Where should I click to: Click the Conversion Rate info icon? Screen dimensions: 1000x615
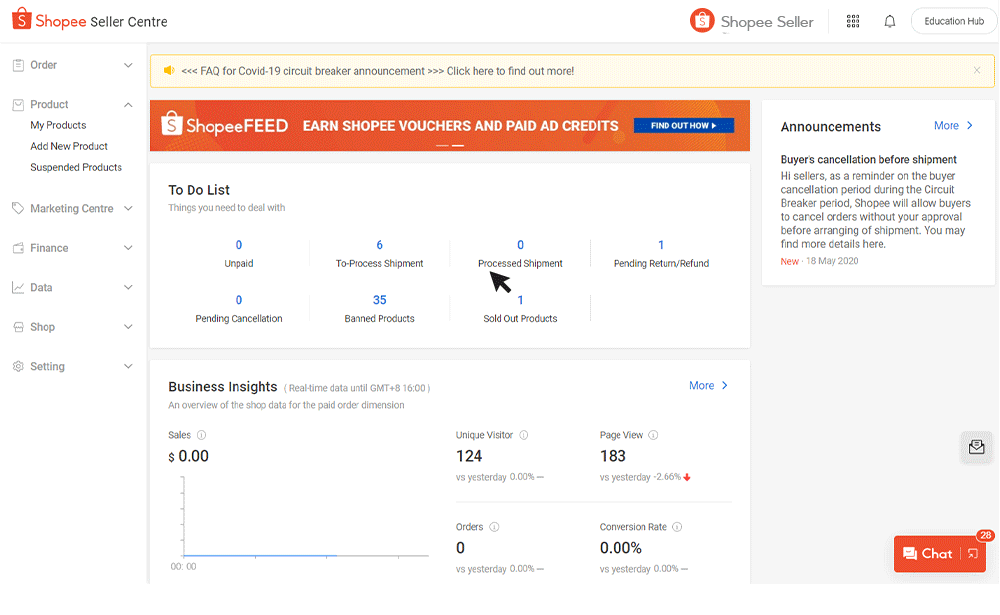677,527
